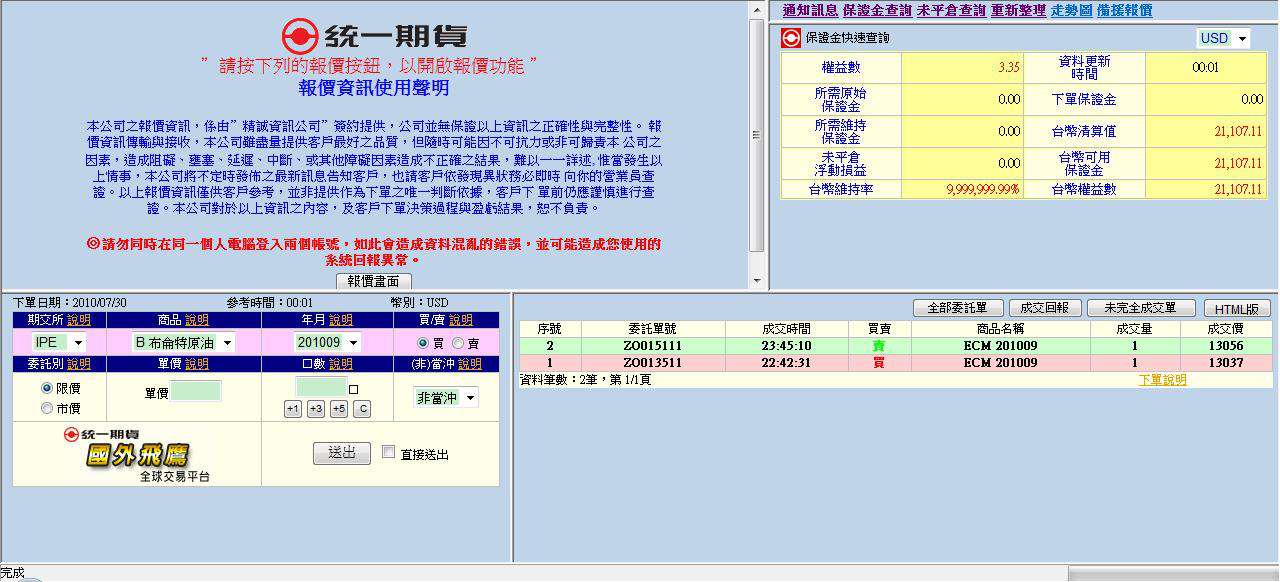Open 說明 link next to (非)當沖
The width and height of the screenshot is (1280, 582).
470,364
